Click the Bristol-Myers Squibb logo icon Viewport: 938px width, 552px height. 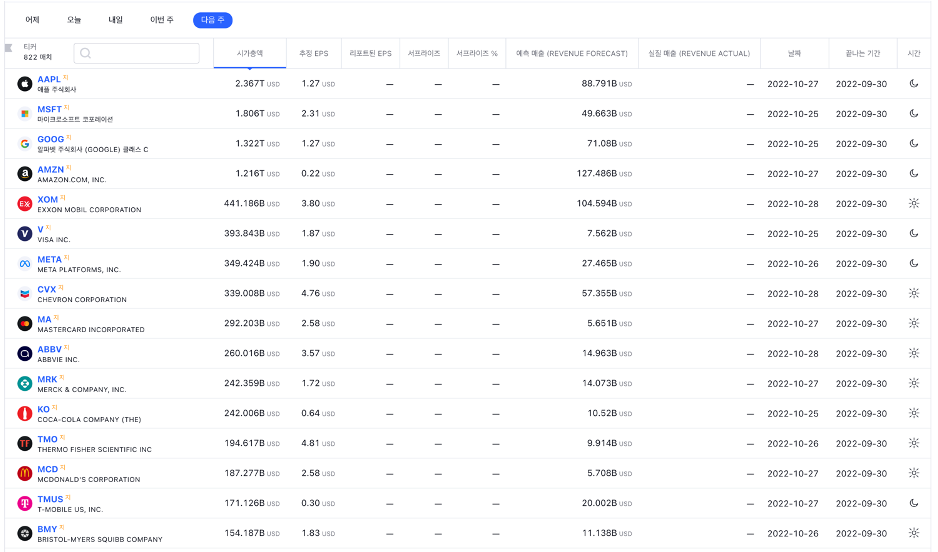coord(25,533)
